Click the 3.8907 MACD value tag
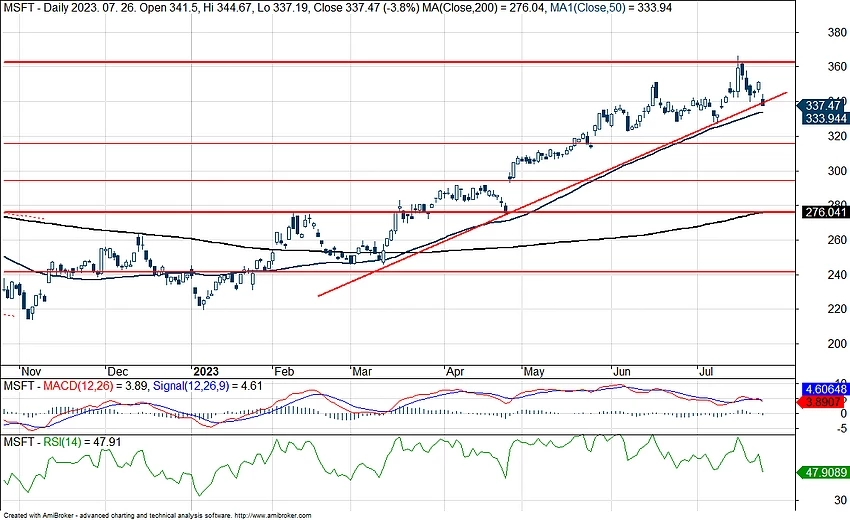850x520 pixels. pos(822,402)
